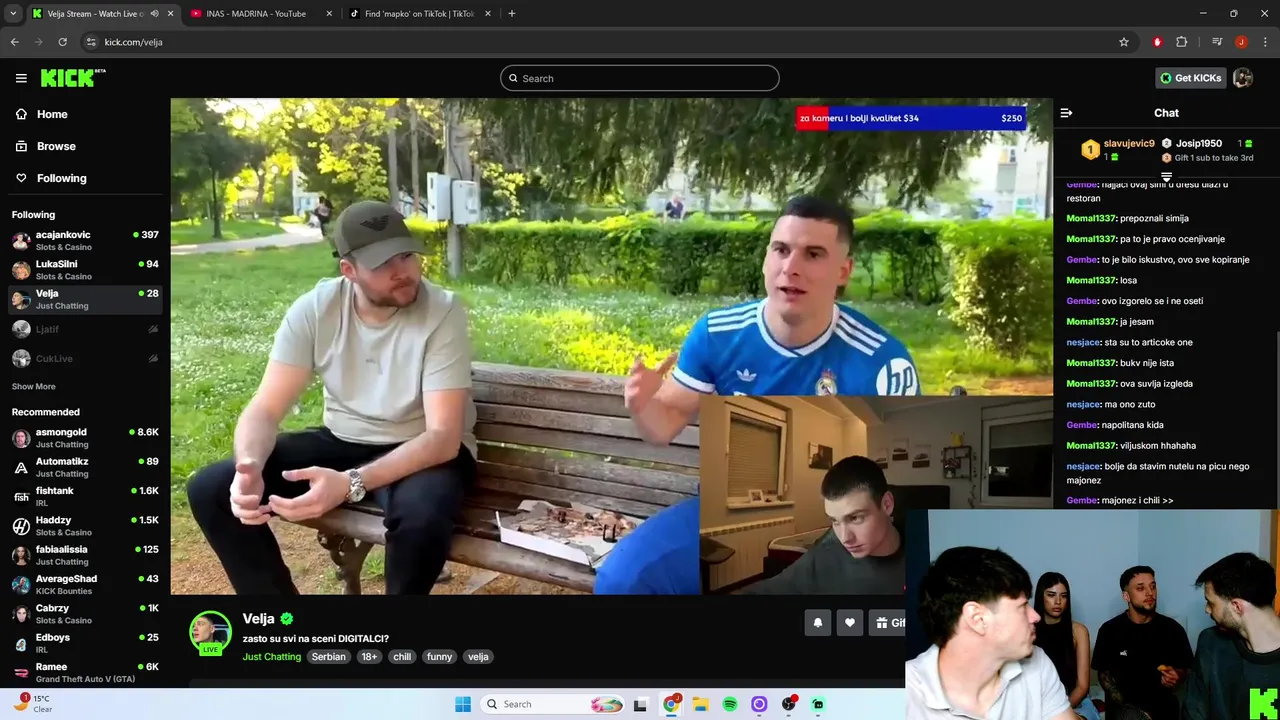Image resolution: width=1280 pixels, height=720 pixels.
Task: Open the media control icon
Action: (1216, 42)
